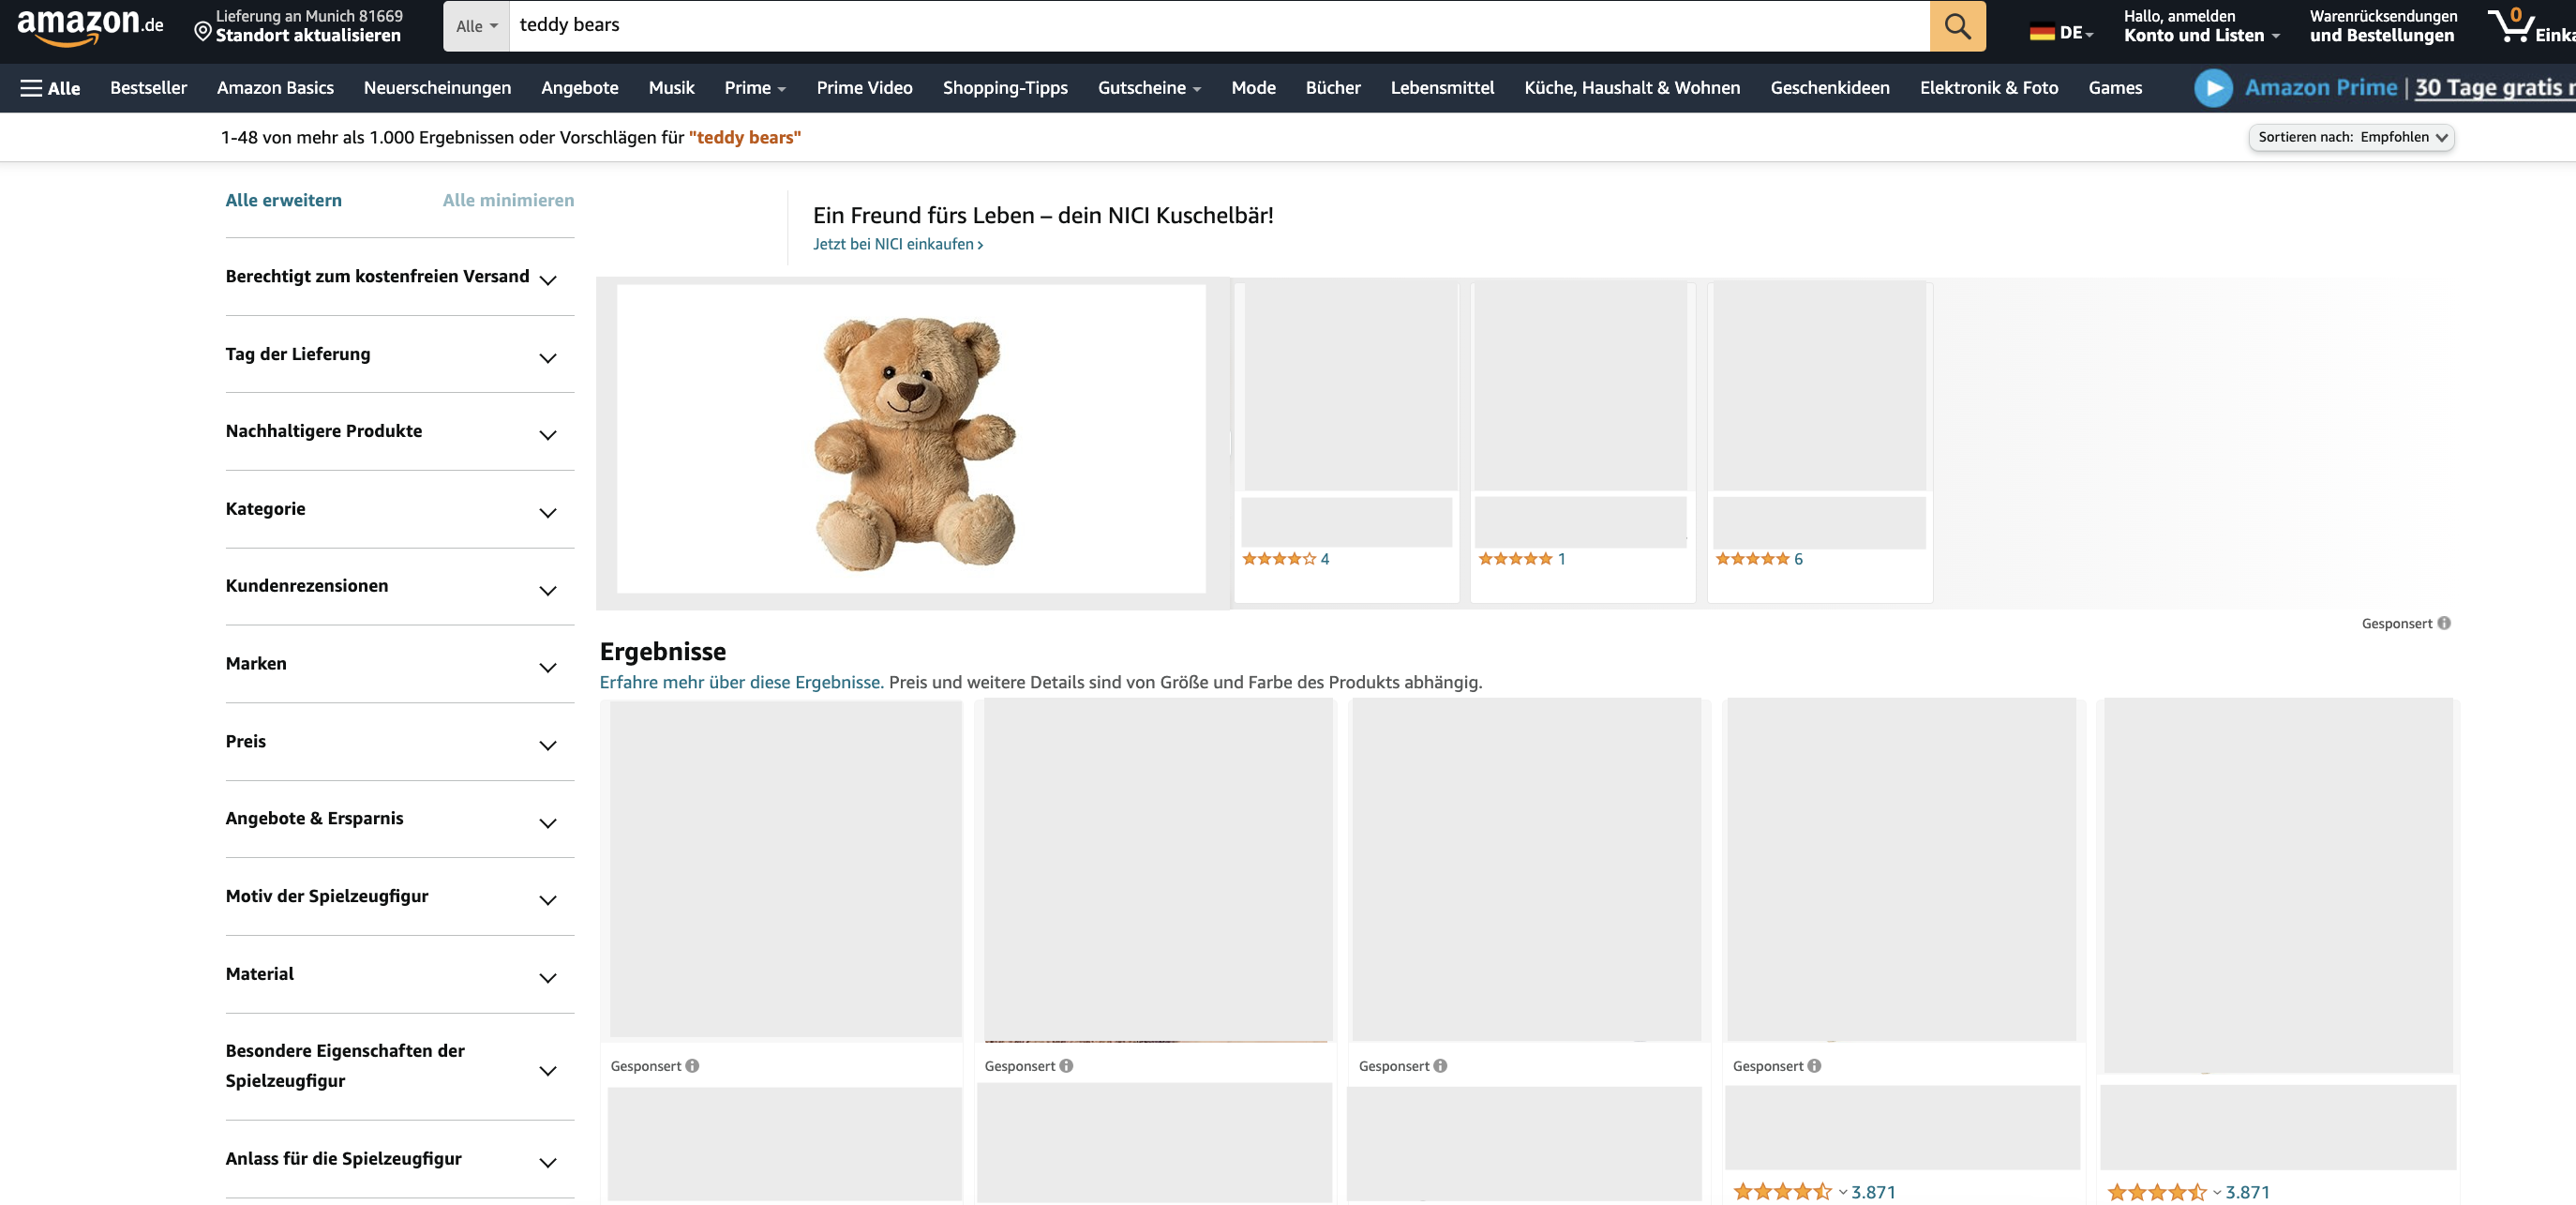Click the orange search magnifier button
The image size is (2576, 1205).
[x=1957, y=26]
